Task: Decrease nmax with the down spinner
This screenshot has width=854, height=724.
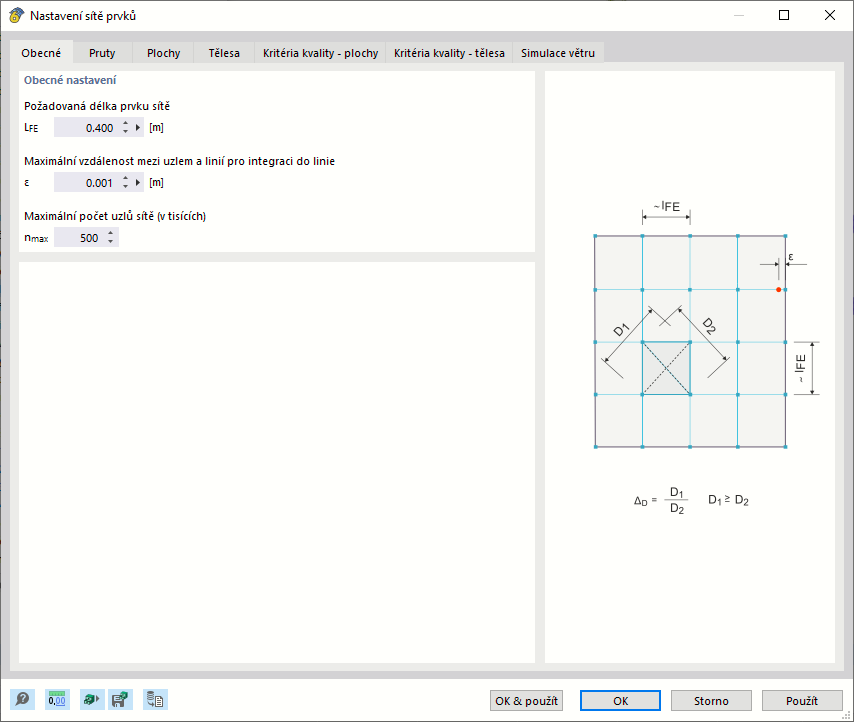Action: pyautogui.click(x=111, y=242)
